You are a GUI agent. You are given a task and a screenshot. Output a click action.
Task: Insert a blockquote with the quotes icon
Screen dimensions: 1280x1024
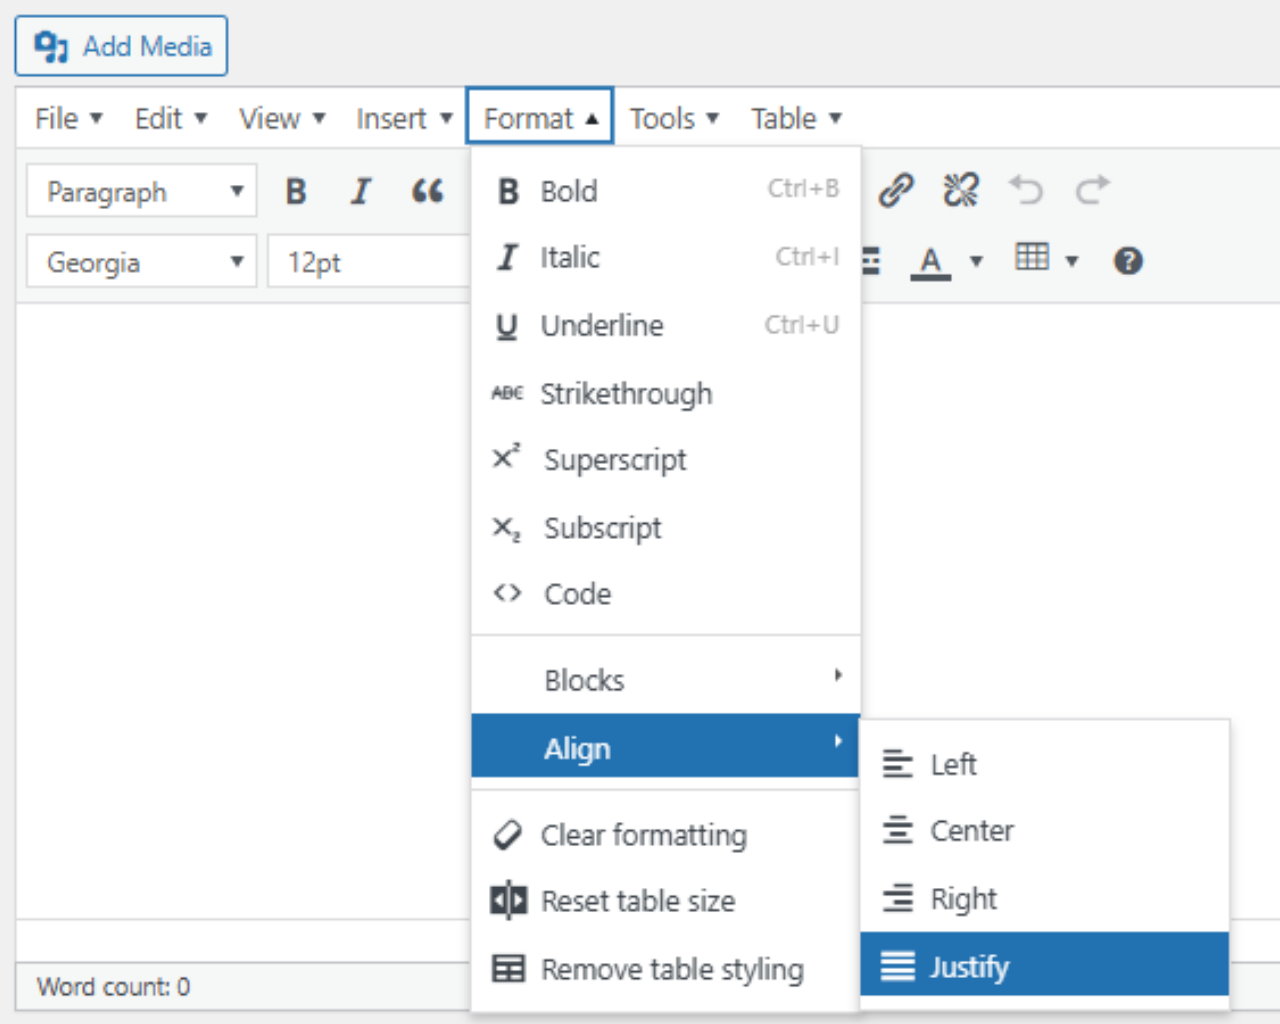(x=427, y=191)
